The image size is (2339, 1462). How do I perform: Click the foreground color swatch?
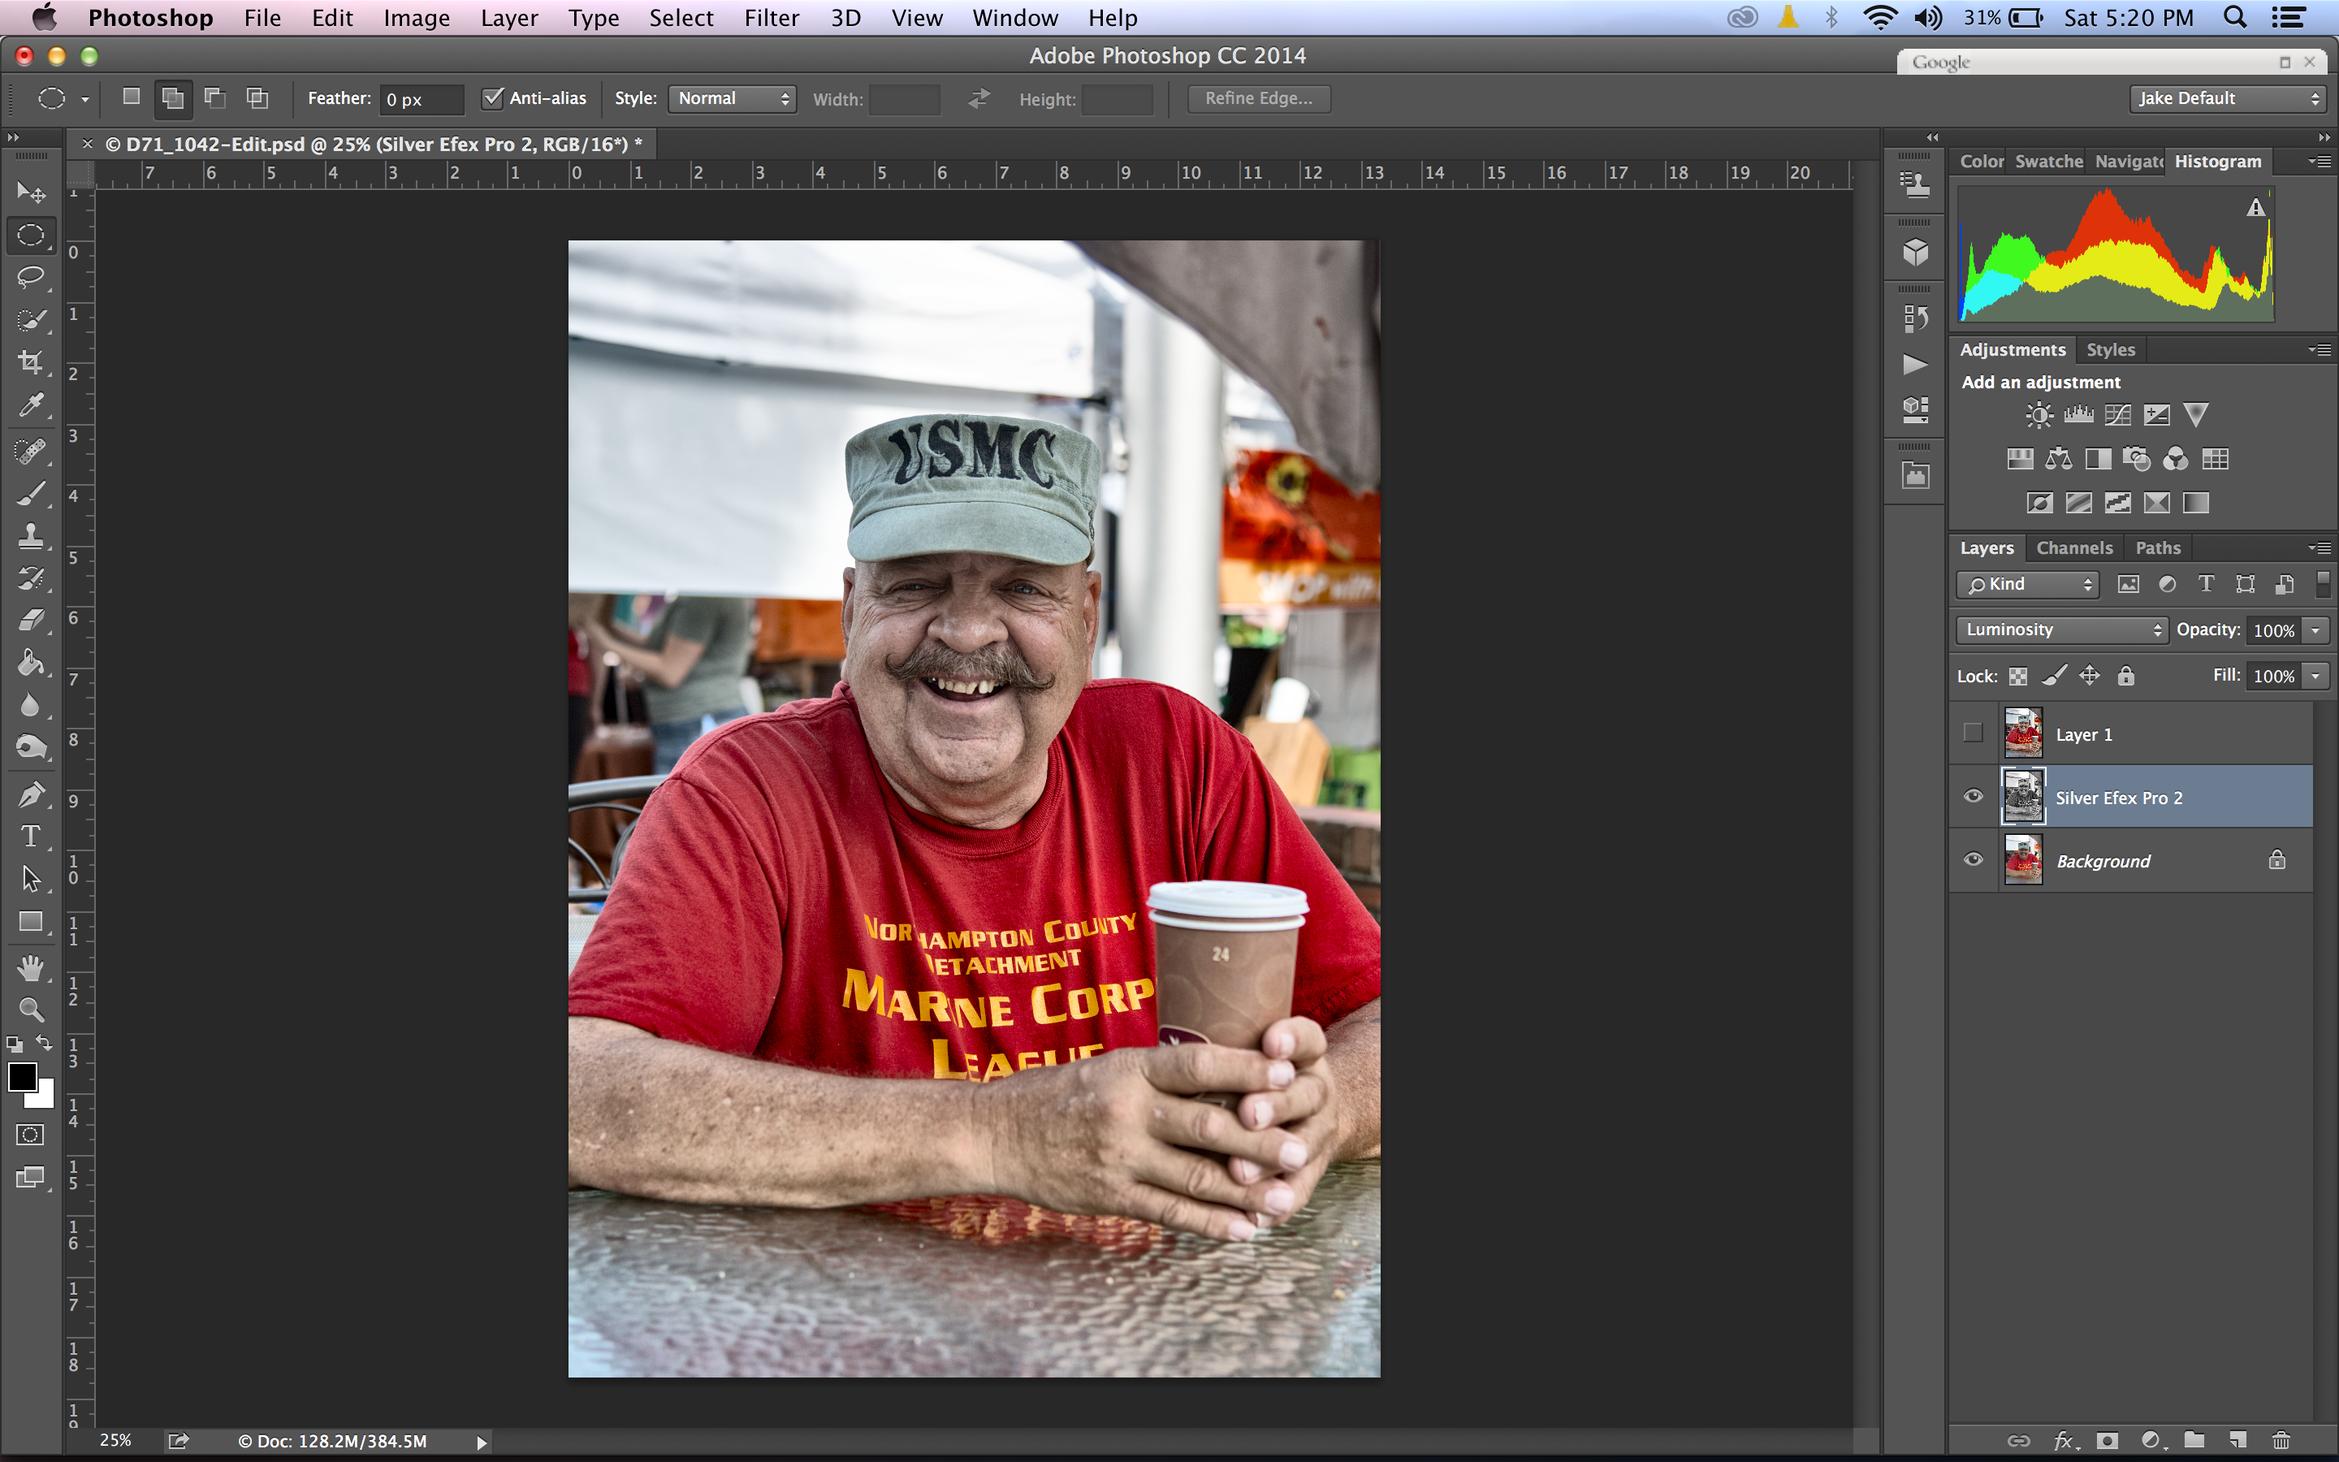coord(22,1077)
